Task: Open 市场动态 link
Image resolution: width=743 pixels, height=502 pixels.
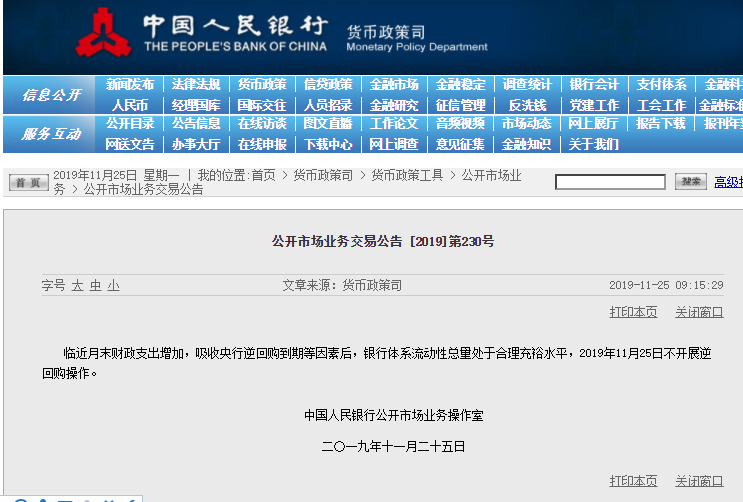Action: point(526,124)
